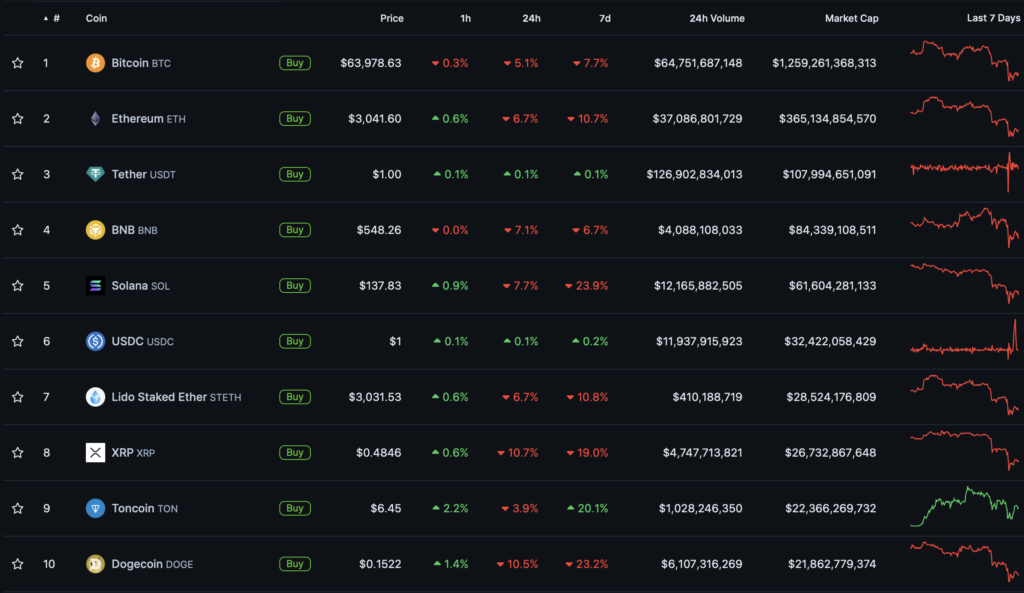Sort the list by Price header

[391, 18]
